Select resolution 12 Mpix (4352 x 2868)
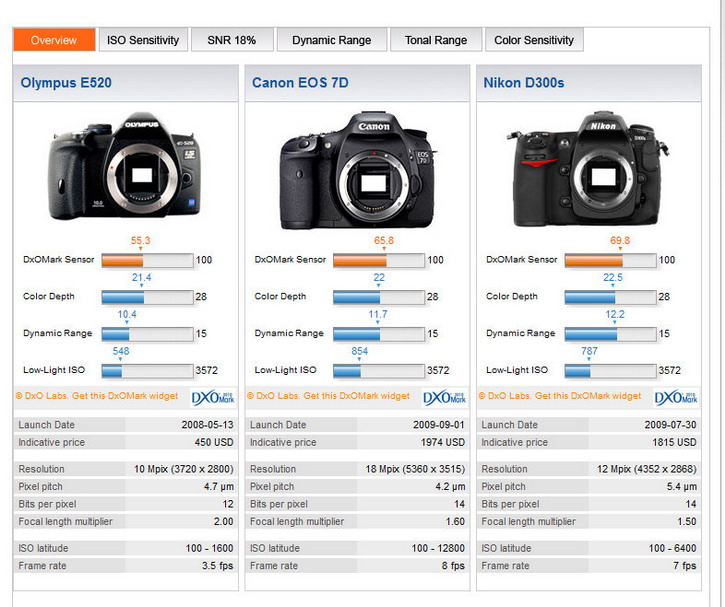Screen dimensions: 725x607 coord(647,469)
